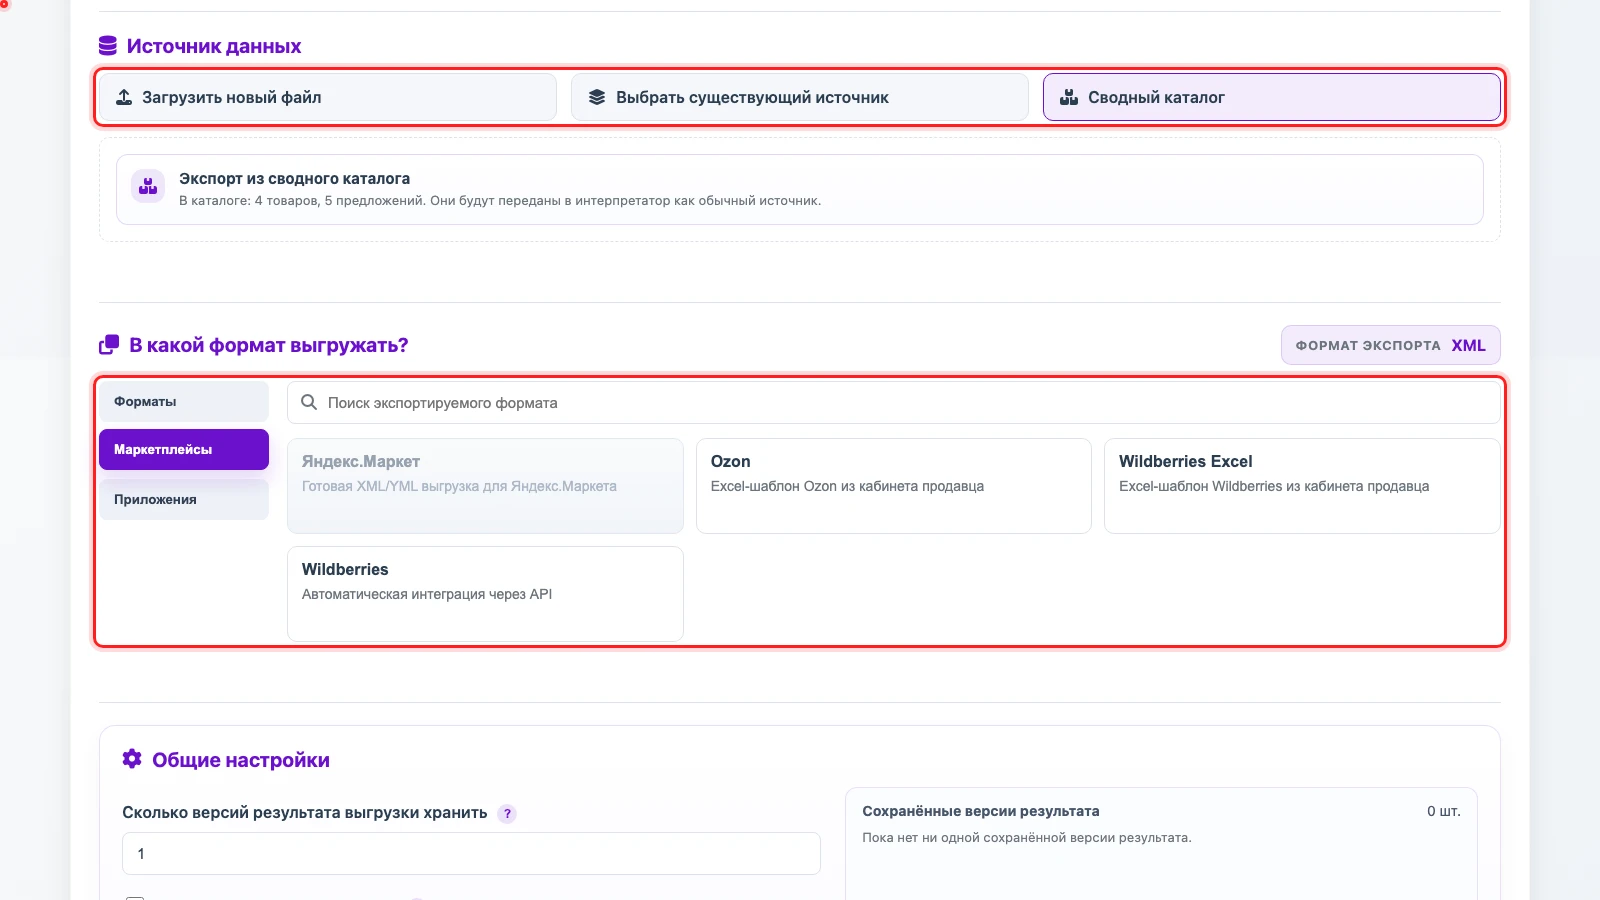Click Пока нет ни одной сохранённой версии результата
Viewport: 1600px width, 900px height.
(x=1027, y=838)
